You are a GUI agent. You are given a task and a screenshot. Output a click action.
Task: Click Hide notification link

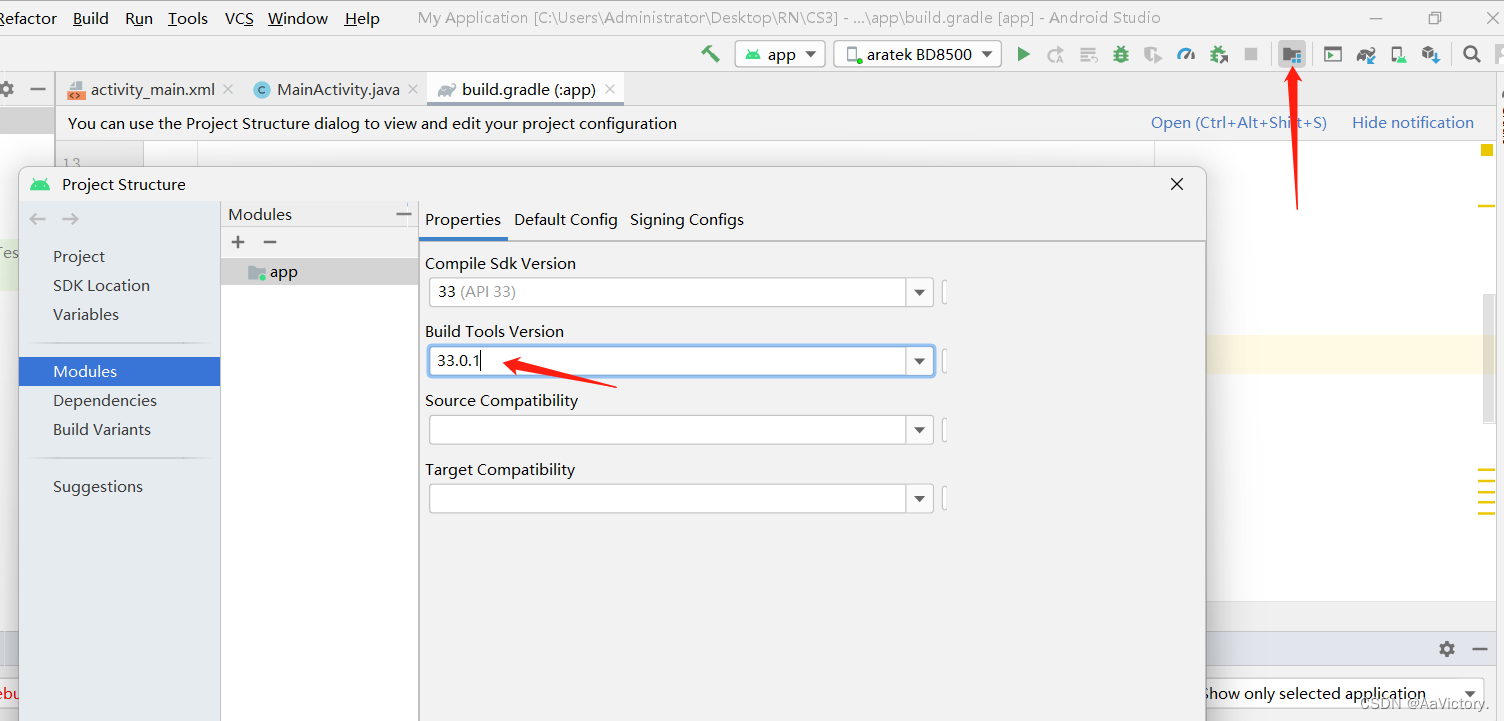tap(1412, 122)
